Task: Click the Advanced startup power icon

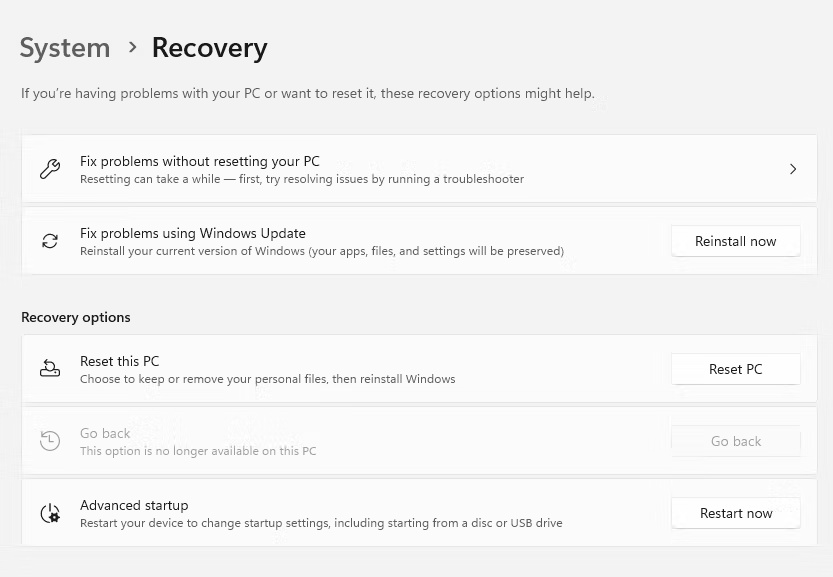Action: pyautogui.click(x=50, y=513)
